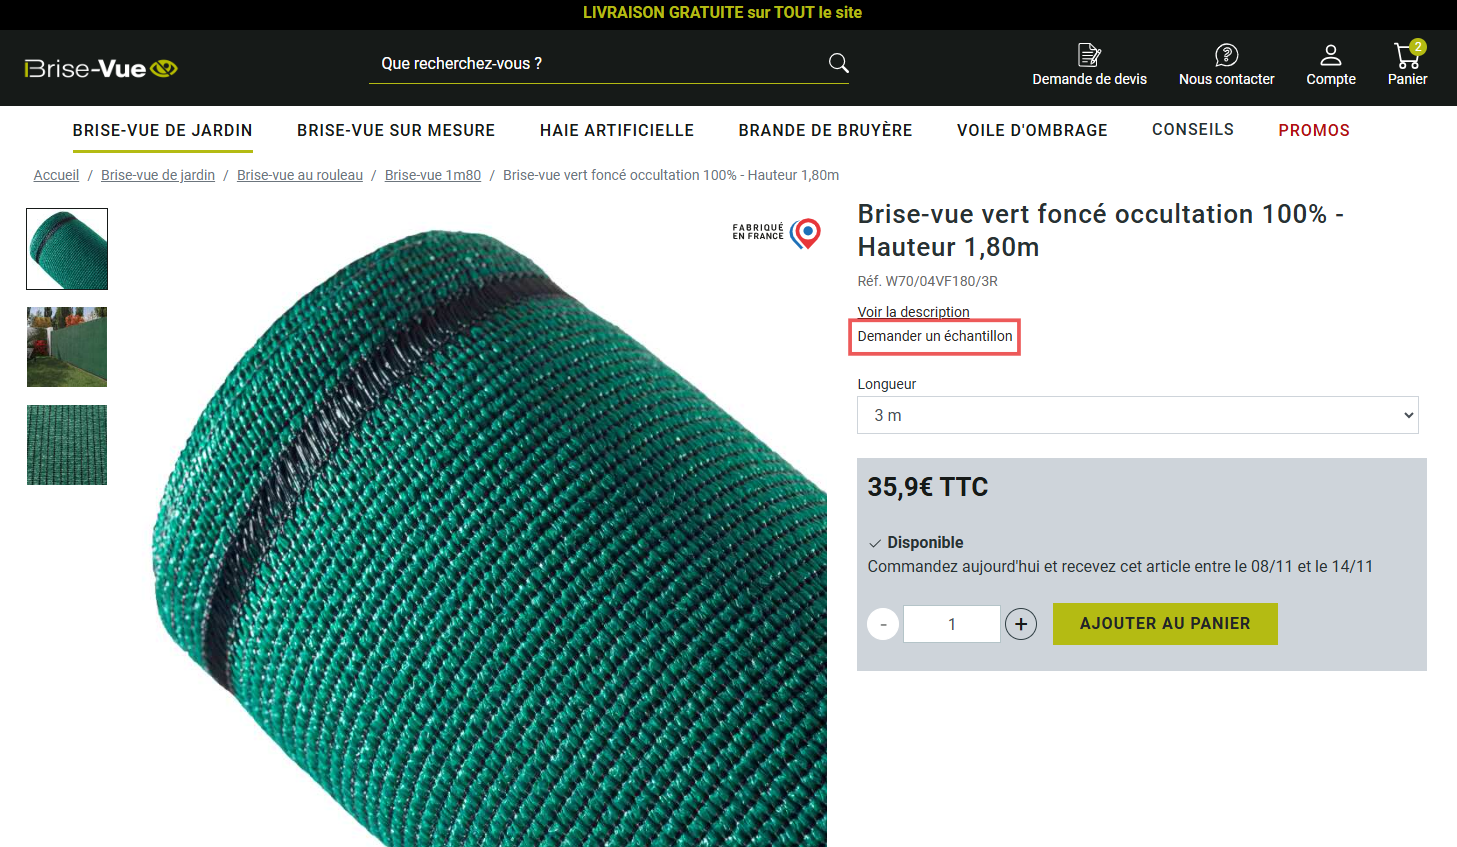Go to Brise-vue au rouleau breadcrumb
Image resolution: width=1457 pixels, height=847 pixels.
click(300, 175)
